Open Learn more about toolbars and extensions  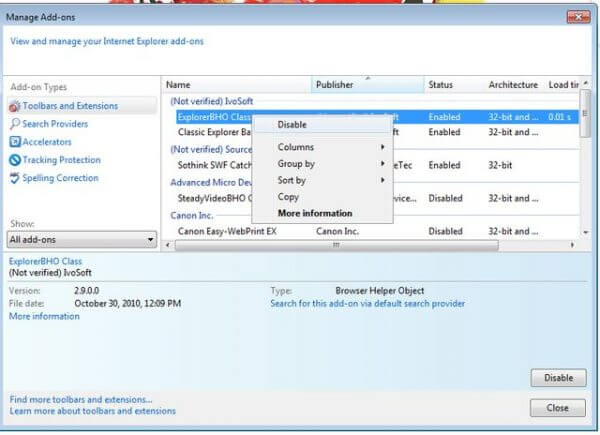click(93, 411)
